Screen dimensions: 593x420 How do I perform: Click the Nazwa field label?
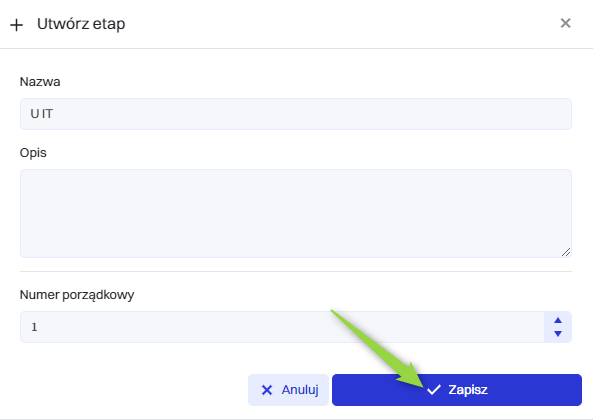pyautogui.click(x=40, y=82)
